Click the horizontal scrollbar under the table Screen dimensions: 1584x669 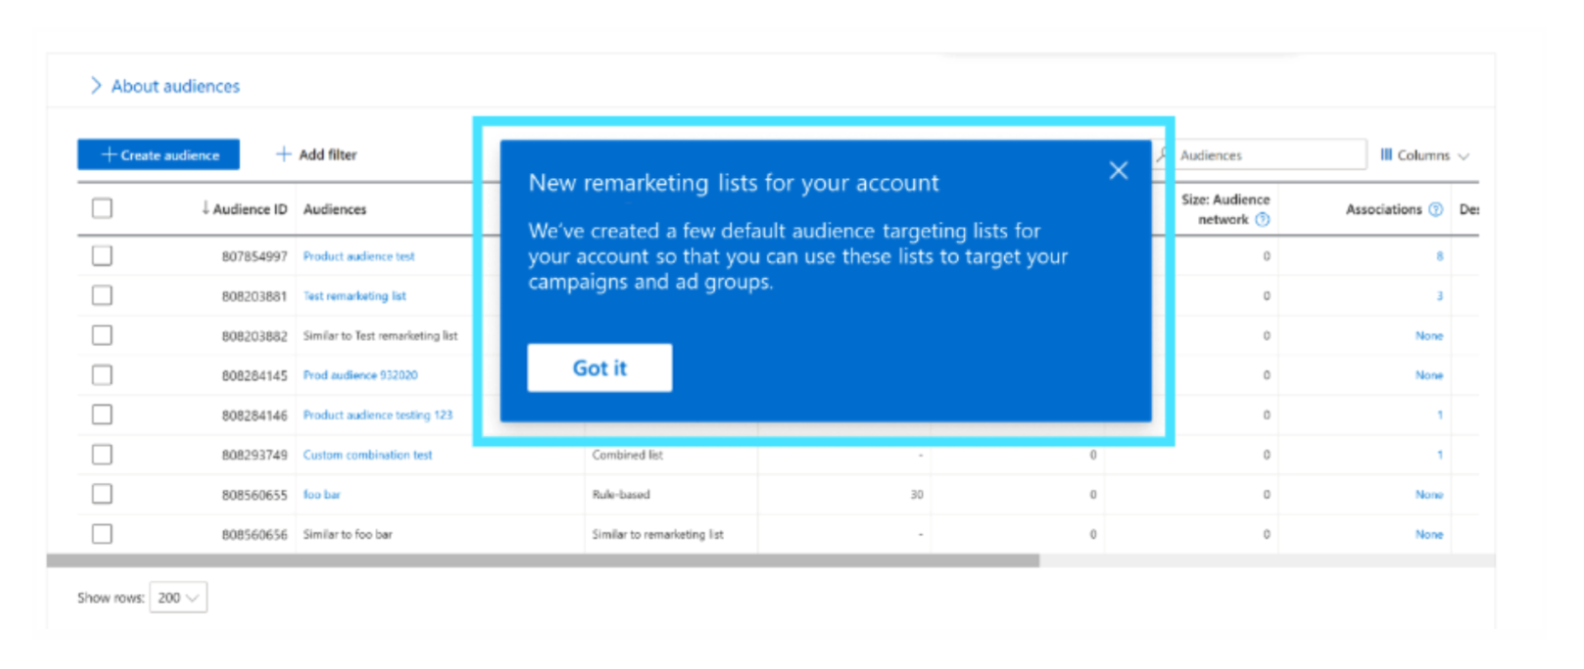pyautogui.click(x=542, y=561)
